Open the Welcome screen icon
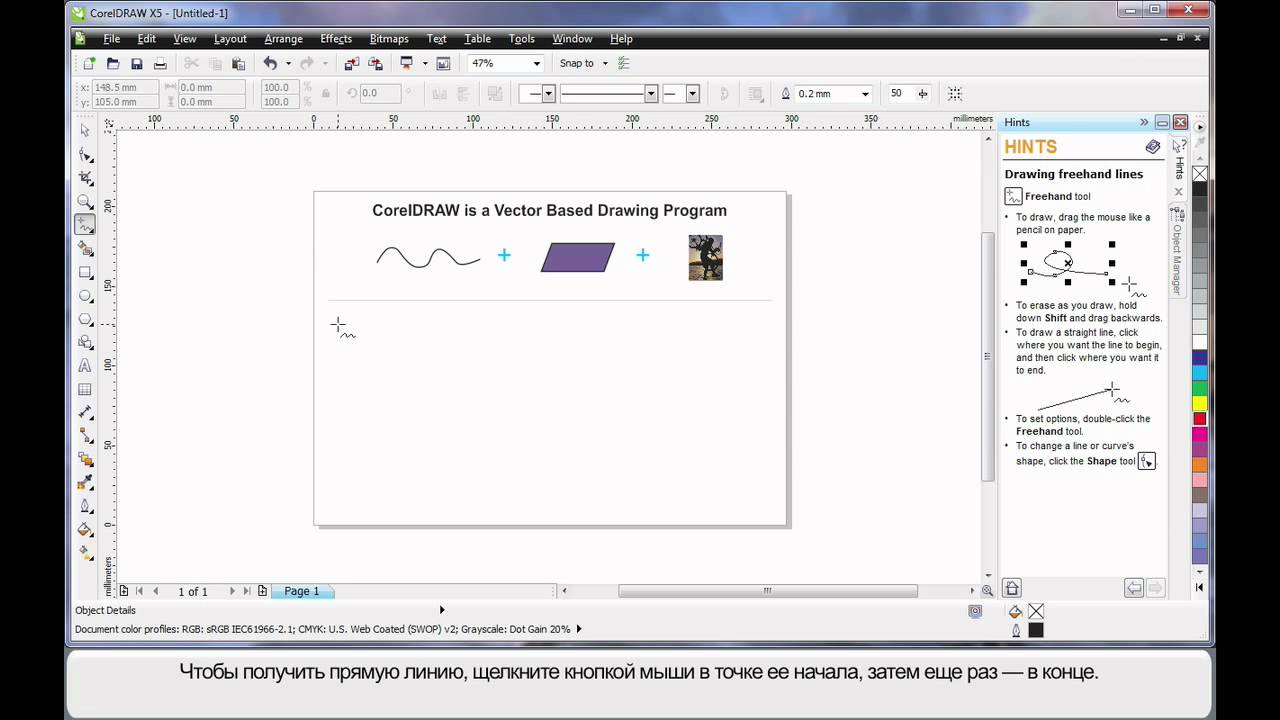The image size is (1280, 720). click(443, 63)
